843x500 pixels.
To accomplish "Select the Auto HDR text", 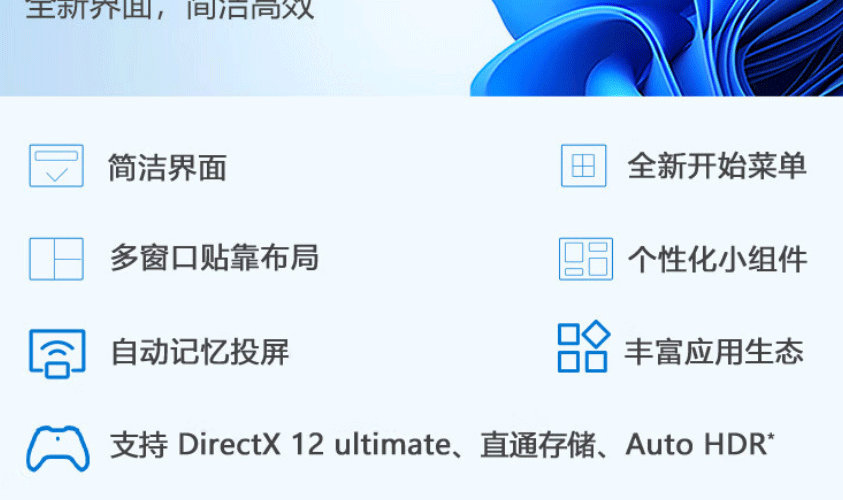I will coord(696,445).
